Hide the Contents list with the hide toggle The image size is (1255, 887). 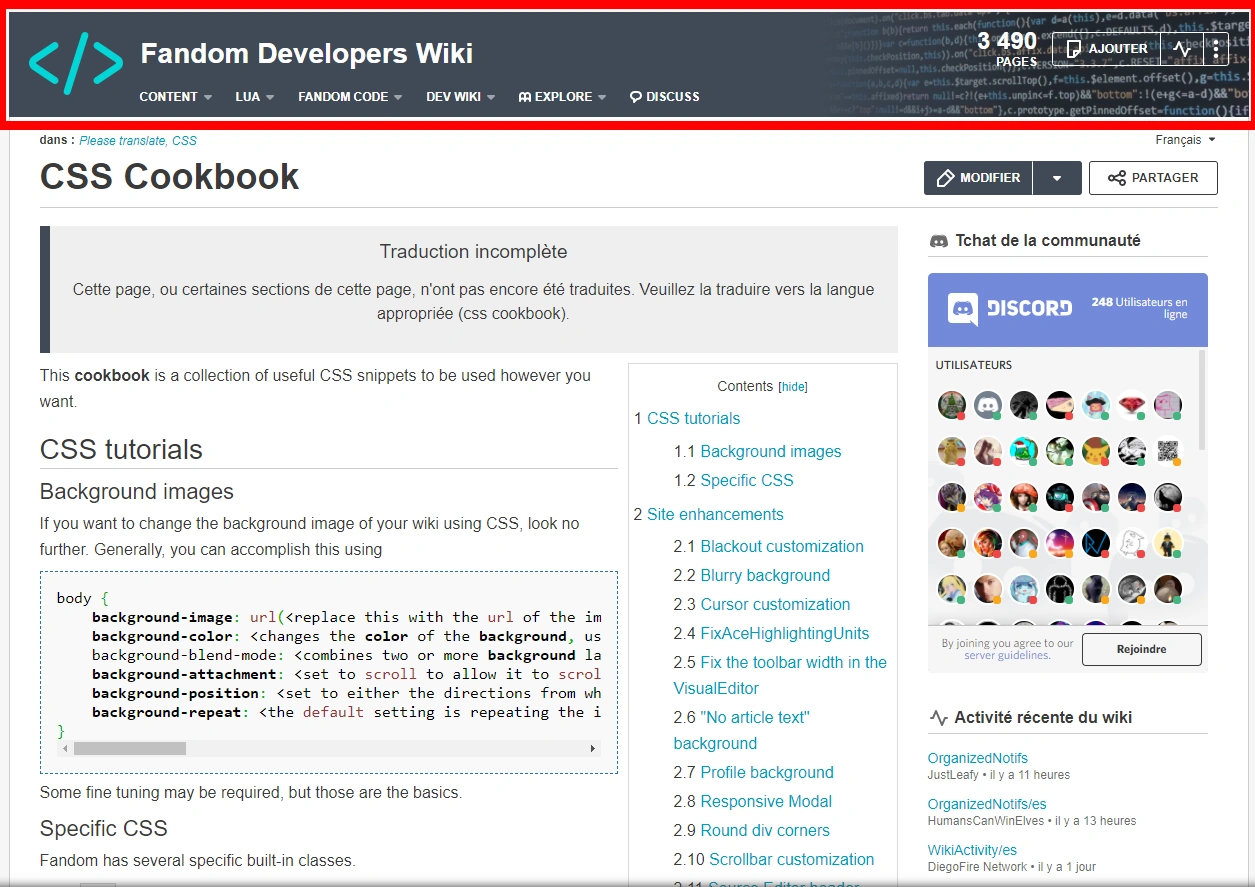[793, 386]
